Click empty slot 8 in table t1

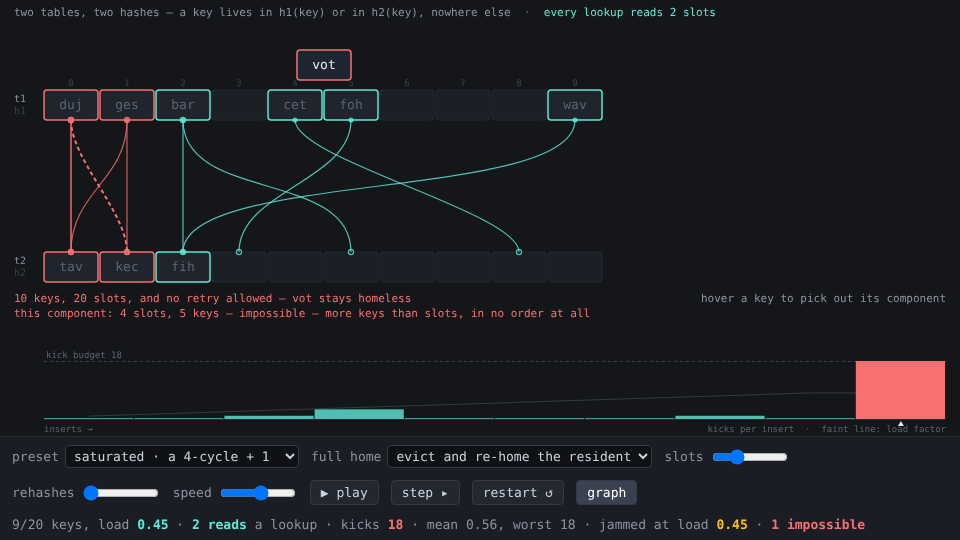pos(519,105)
